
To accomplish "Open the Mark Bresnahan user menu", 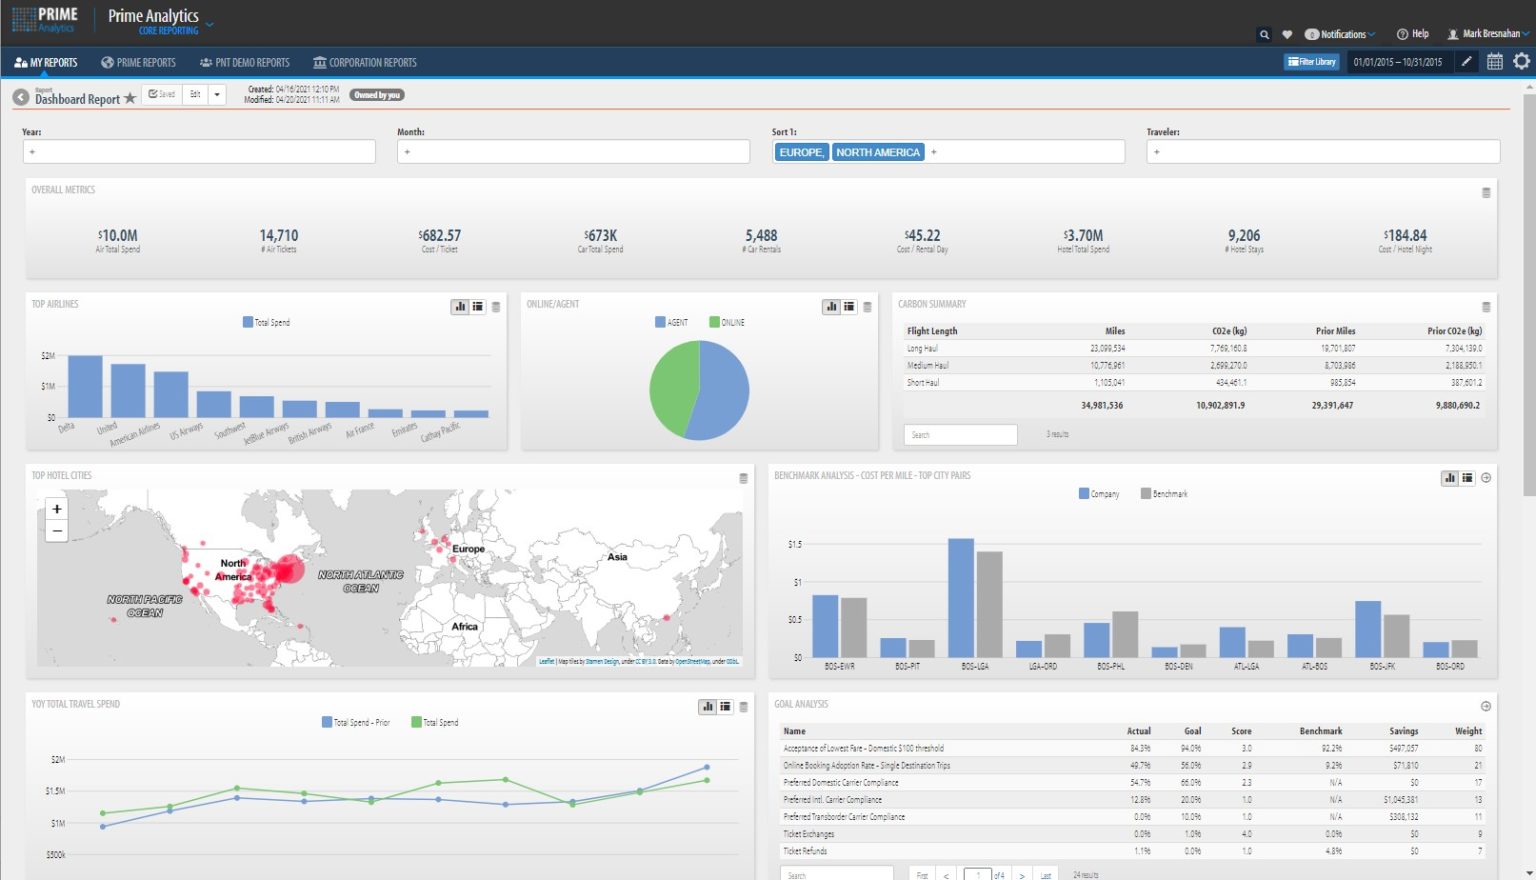I will click(1487, 33).
